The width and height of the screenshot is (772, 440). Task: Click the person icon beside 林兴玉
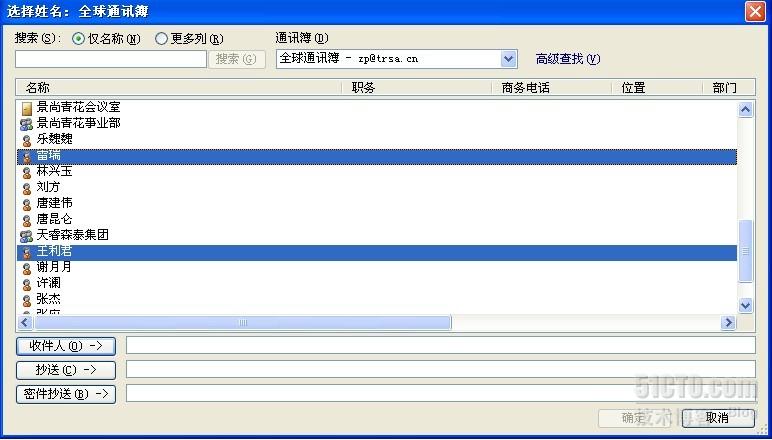tap(27, 173)
